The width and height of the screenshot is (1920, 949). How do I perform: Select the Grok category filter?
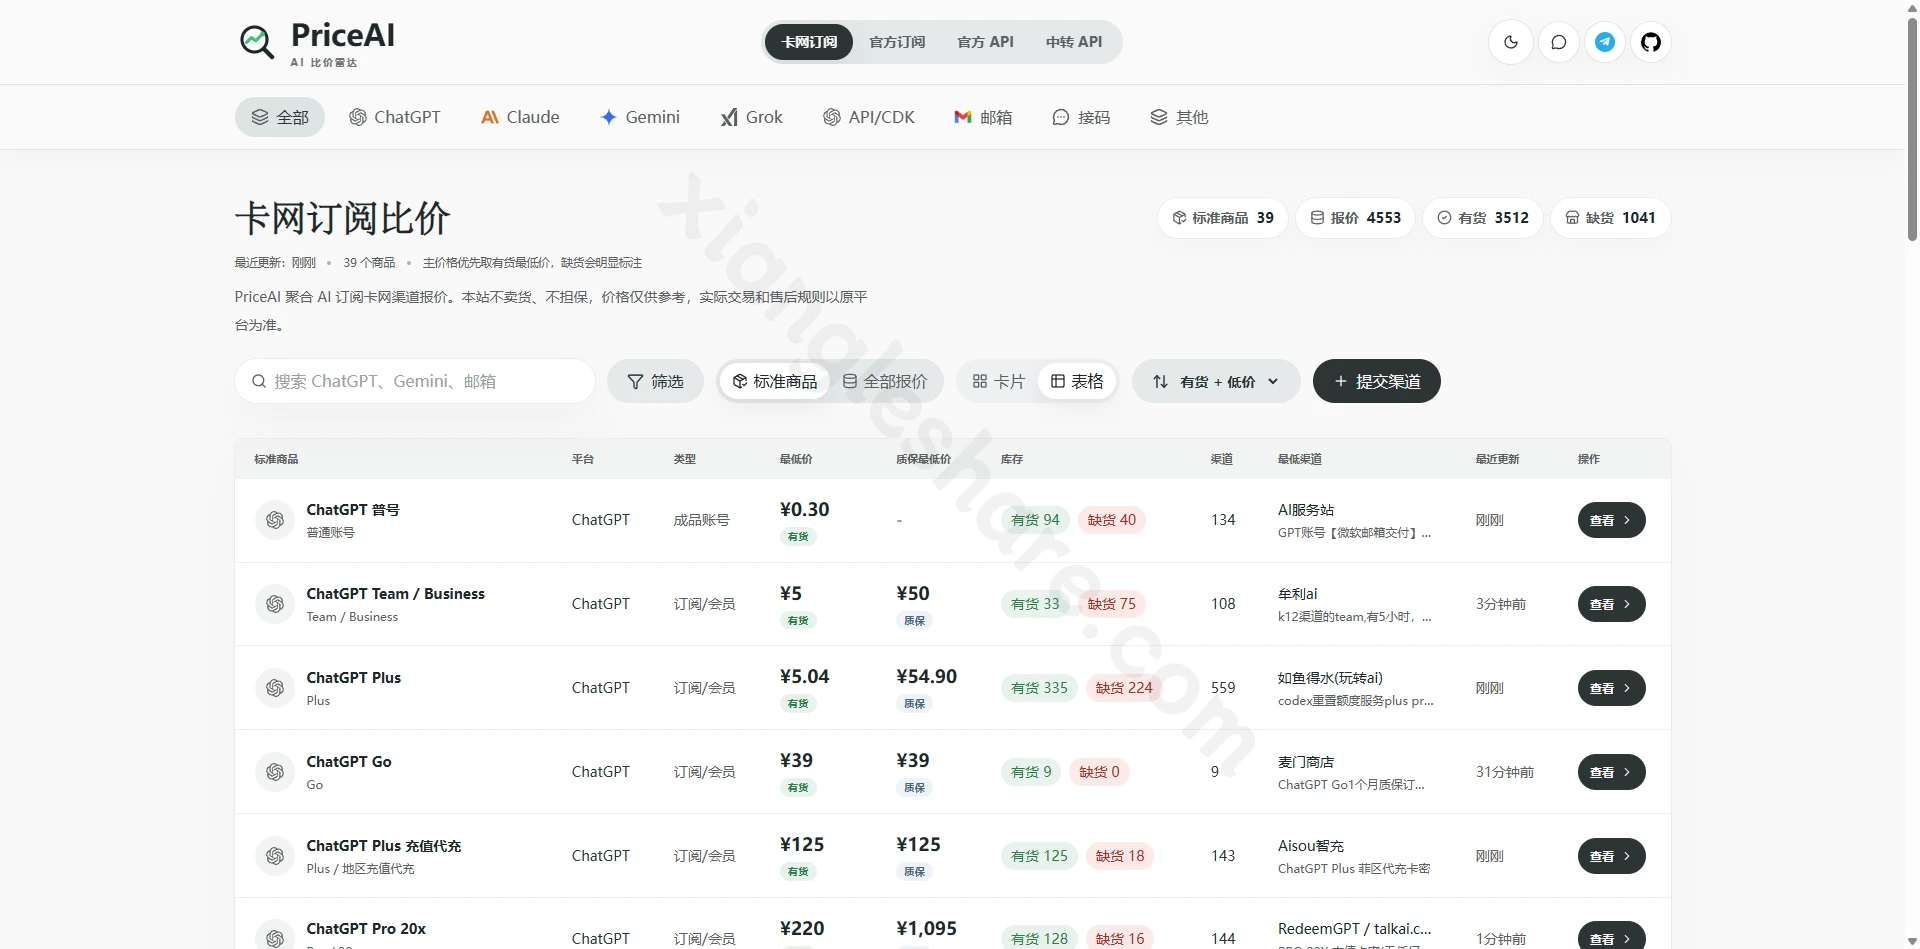point(752,117)
